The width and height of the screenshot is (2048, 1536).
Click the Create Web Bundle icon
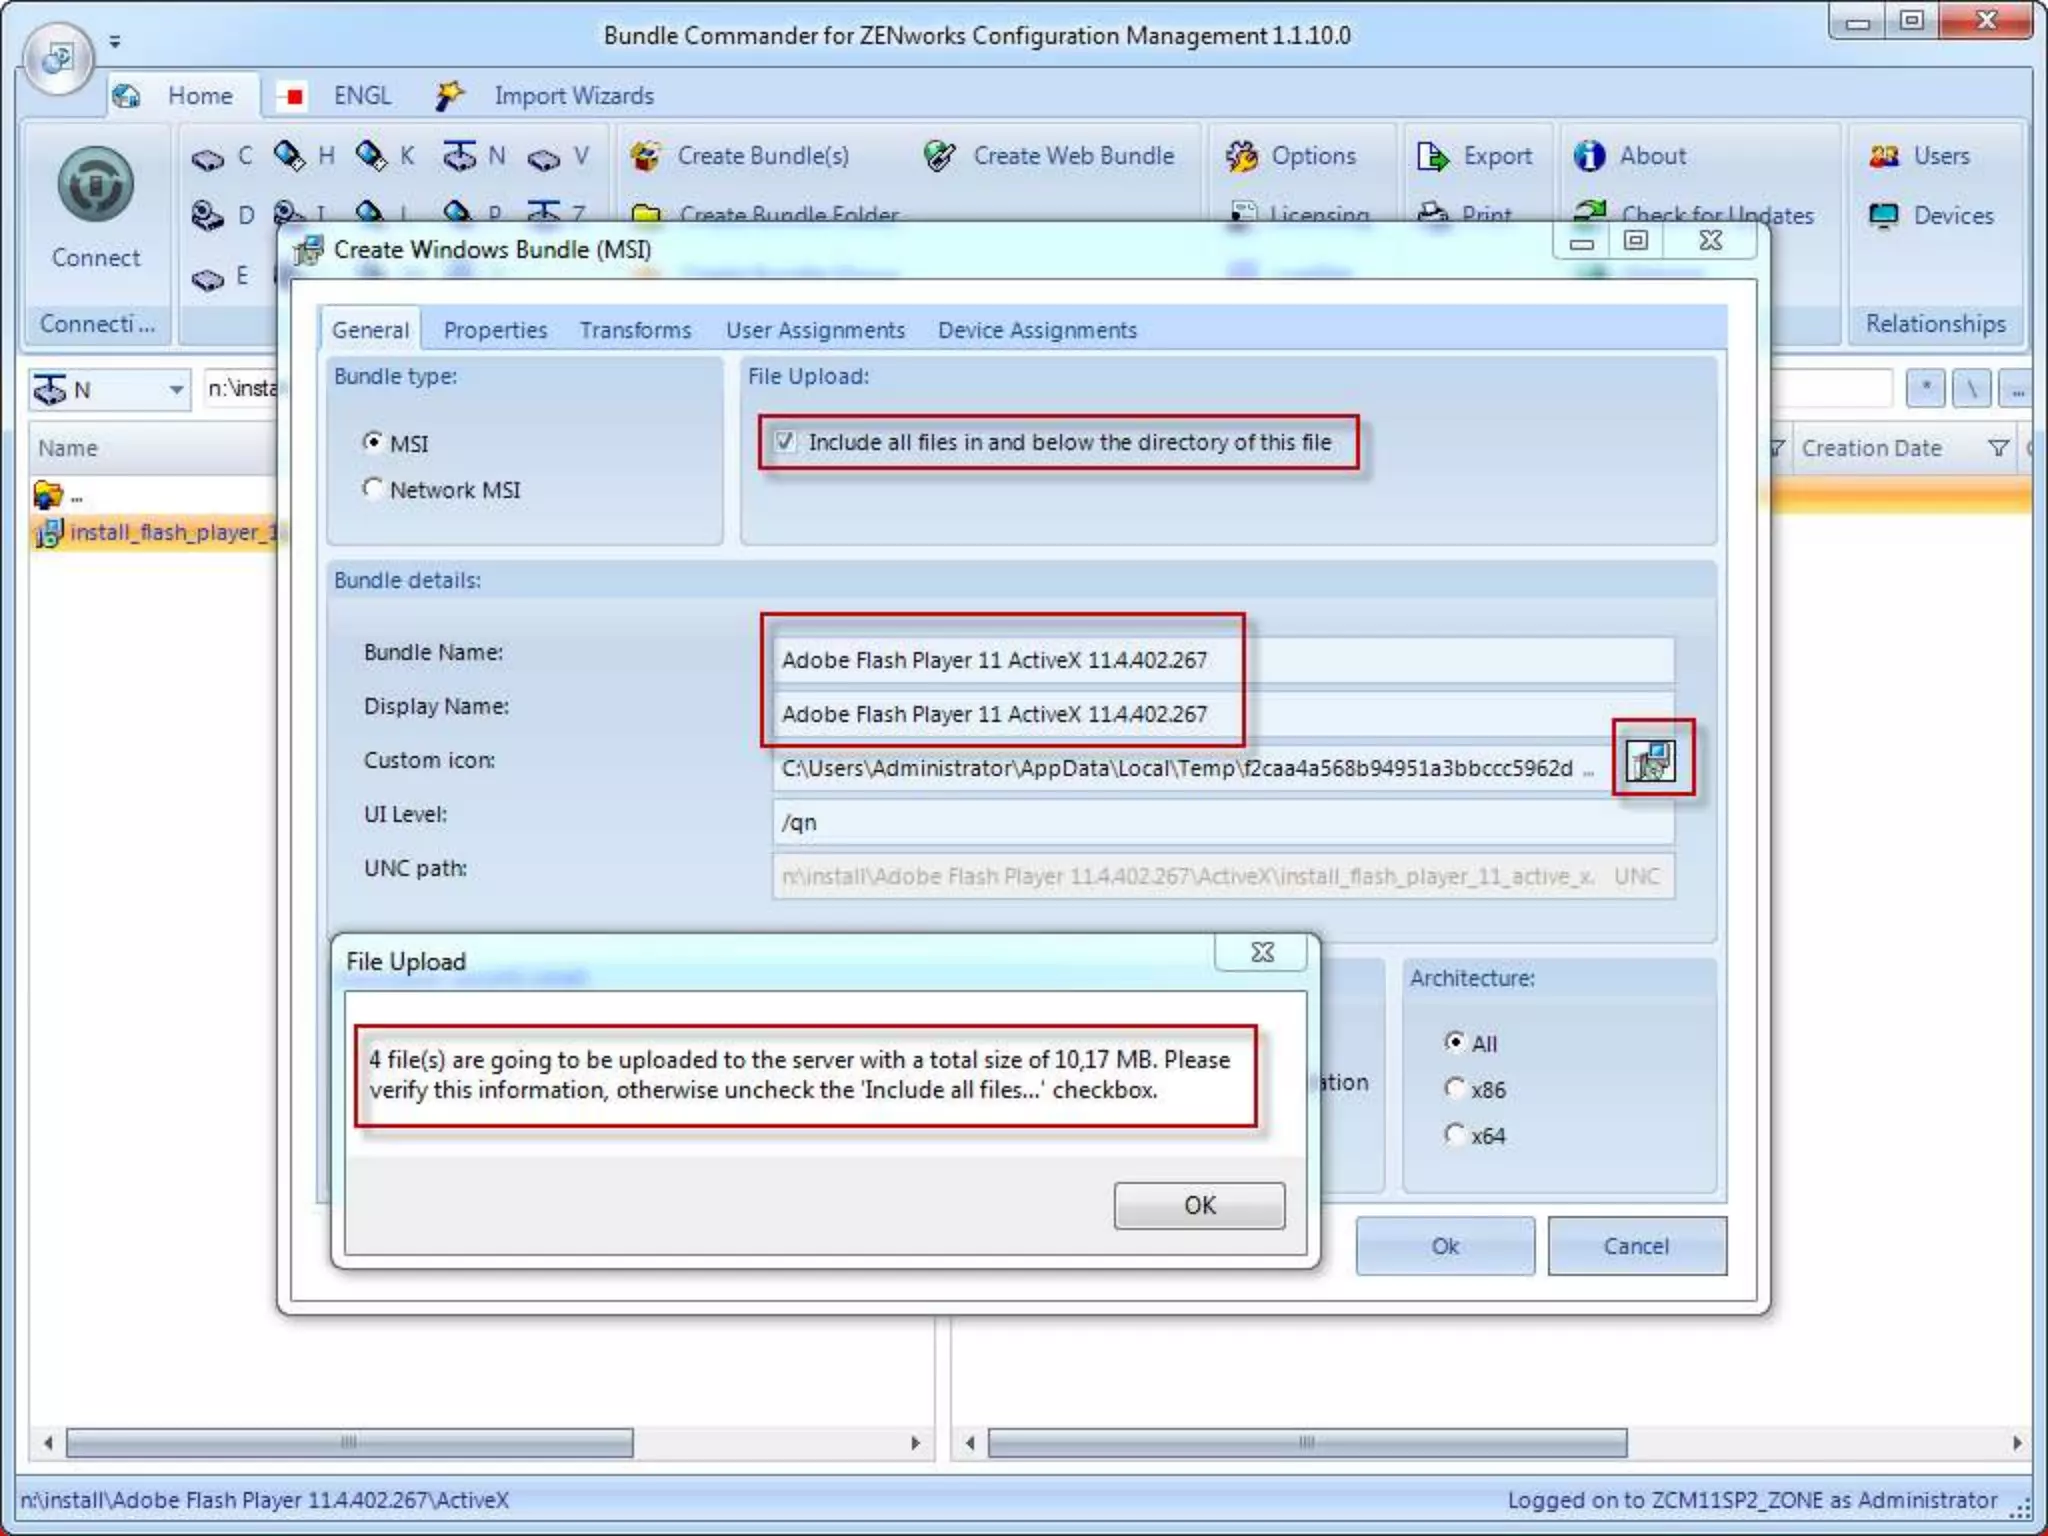tap(940, 156)
